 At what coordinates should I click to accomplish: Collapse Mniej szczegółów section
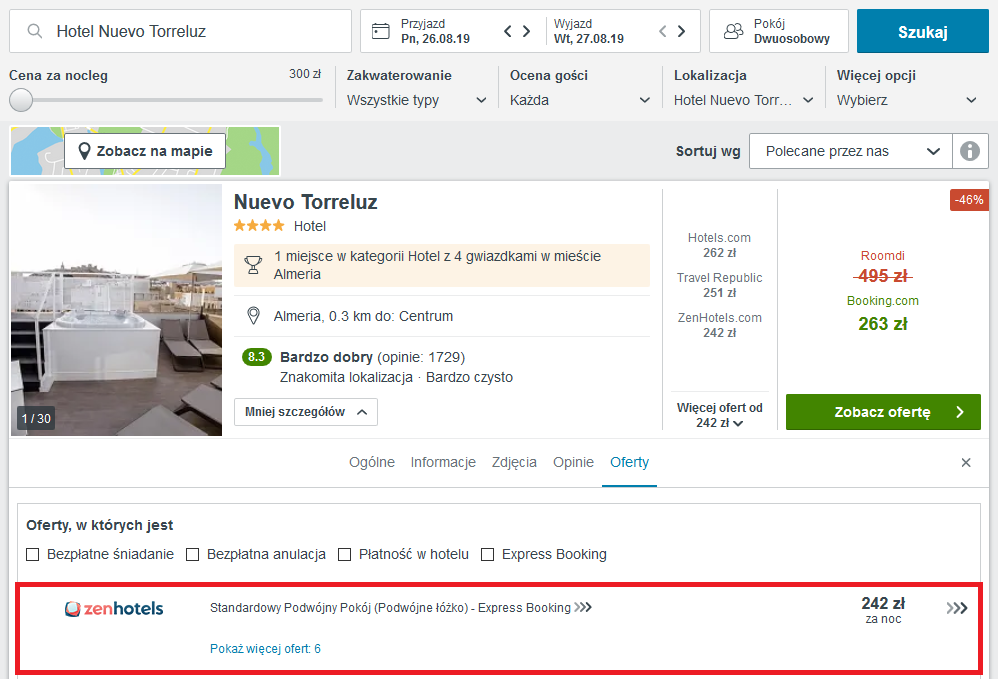[306, 412]
